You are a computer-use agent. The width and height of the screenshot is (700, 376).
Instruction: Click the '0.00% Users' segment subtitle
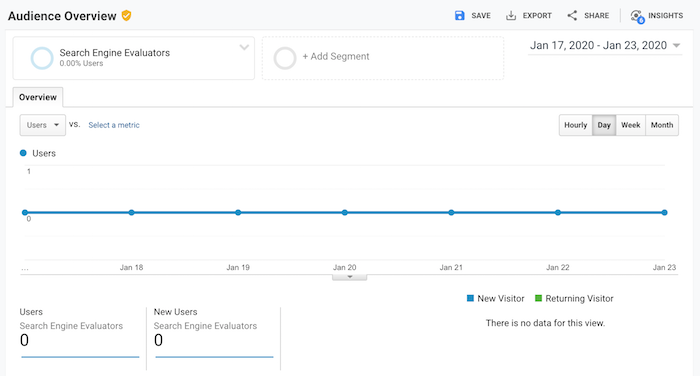[81, 63]
